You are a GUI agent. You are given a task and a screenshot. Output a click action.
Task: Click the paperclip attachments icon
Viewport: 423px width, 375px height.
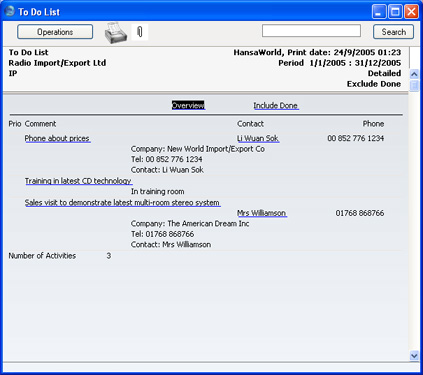point(140,32)
